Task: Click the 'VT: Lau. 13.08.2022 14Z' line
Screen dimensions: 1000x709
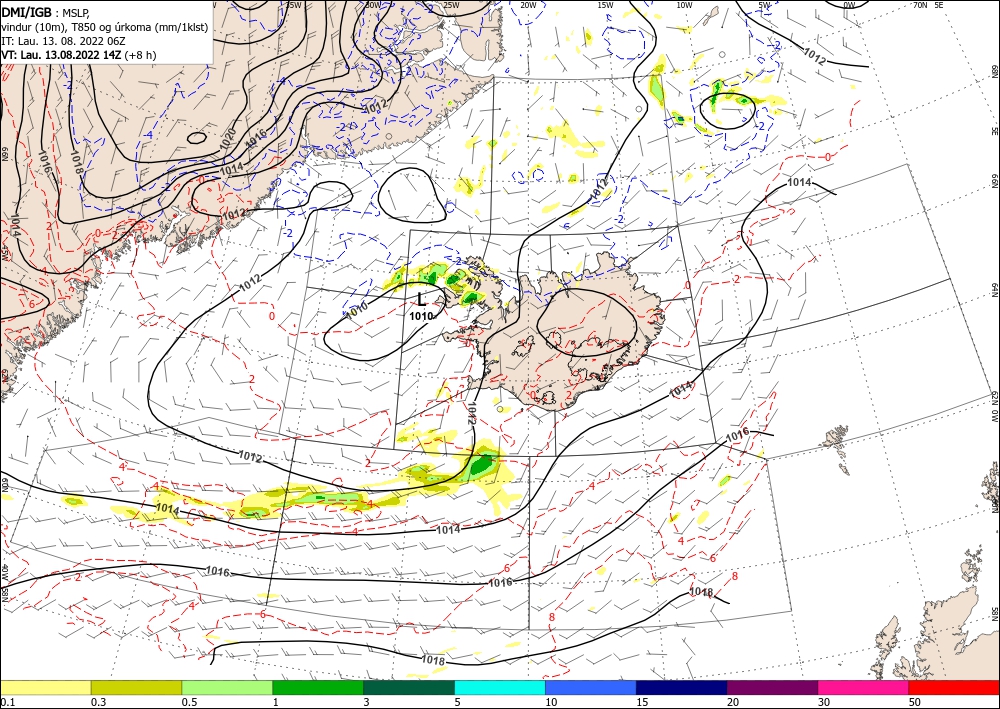Action: [x=61, y=55]
